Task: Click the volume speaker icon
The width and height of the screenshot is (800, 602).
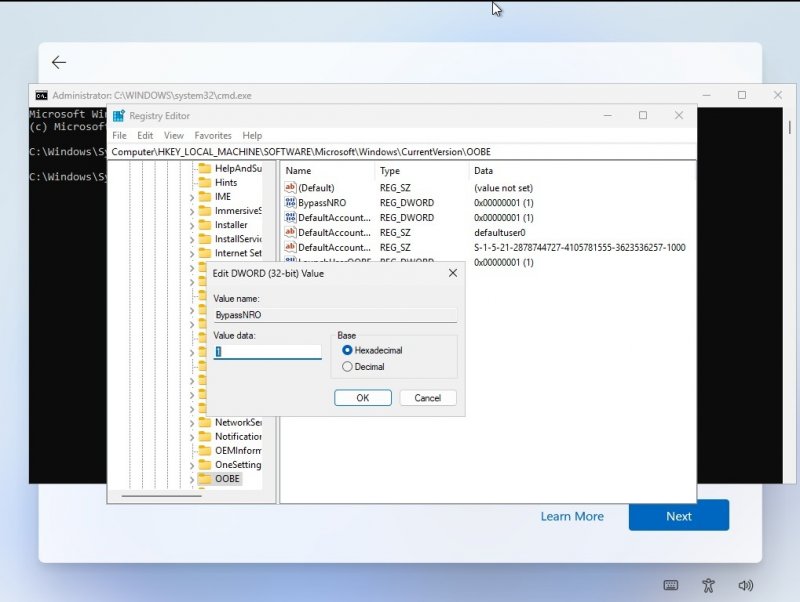Action: coord(745,585)
